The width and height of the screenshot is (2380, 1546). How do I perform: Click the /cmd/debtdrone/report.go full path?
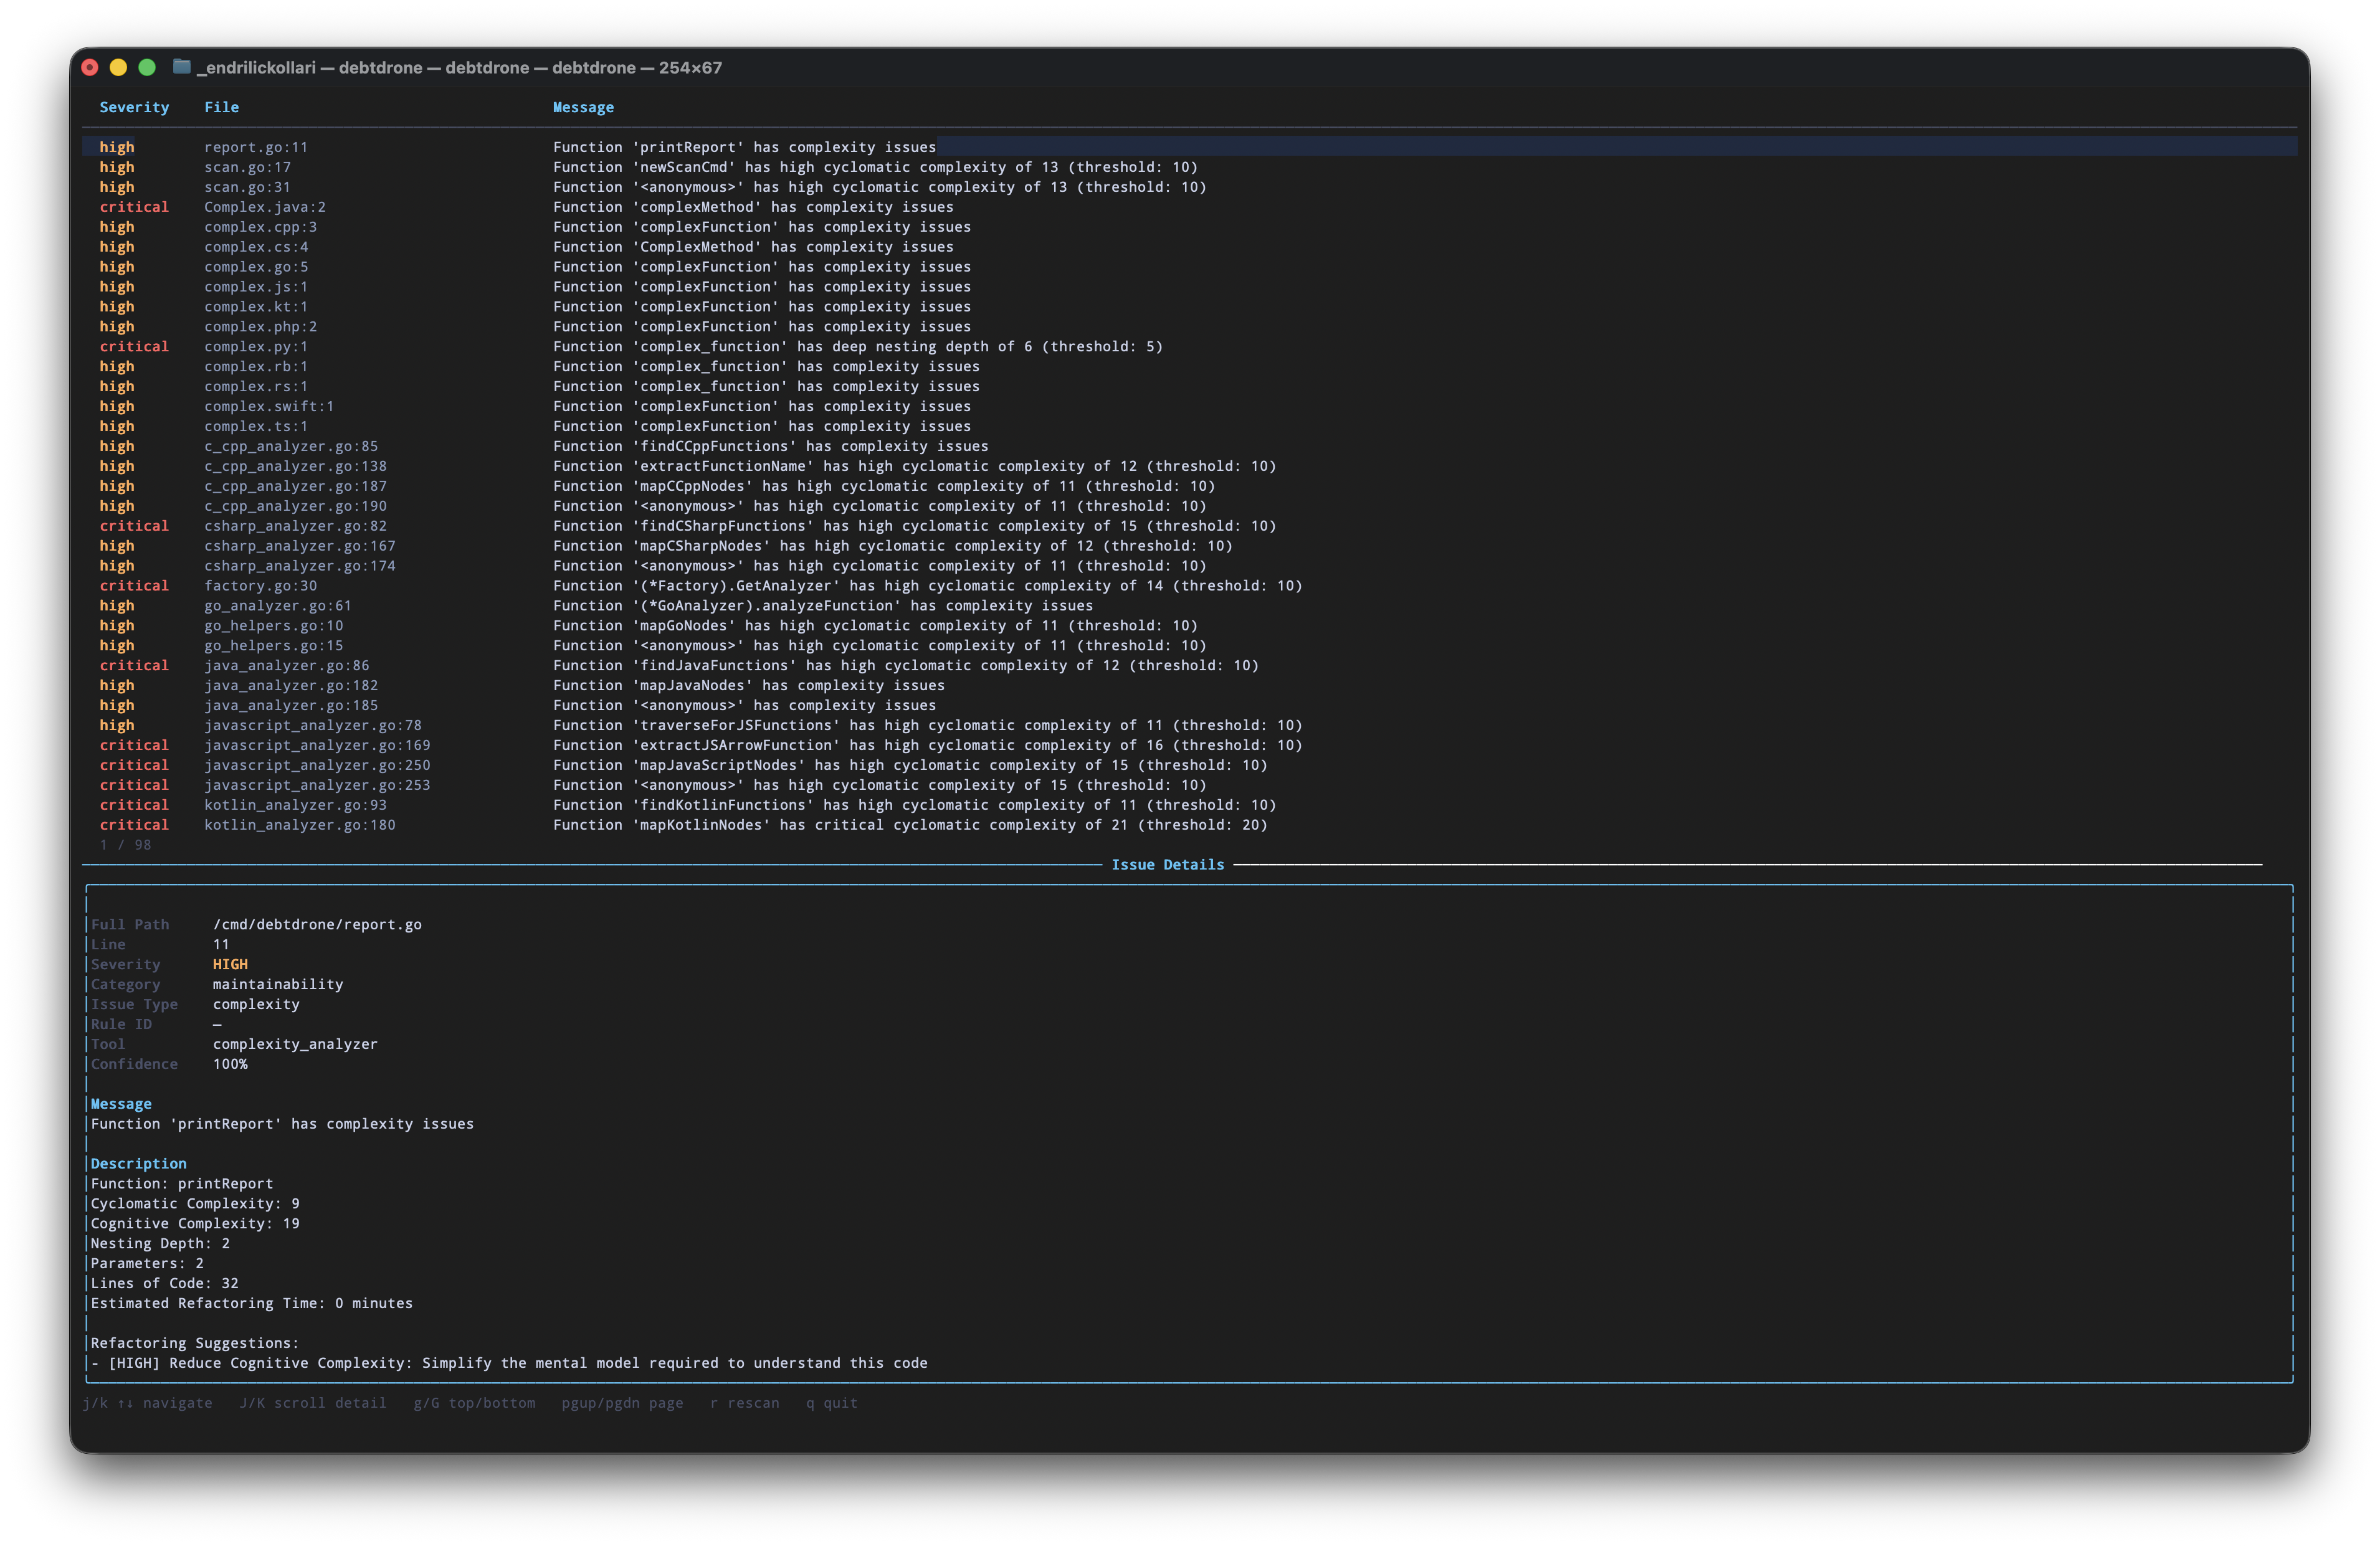click(x=317, y=924)
